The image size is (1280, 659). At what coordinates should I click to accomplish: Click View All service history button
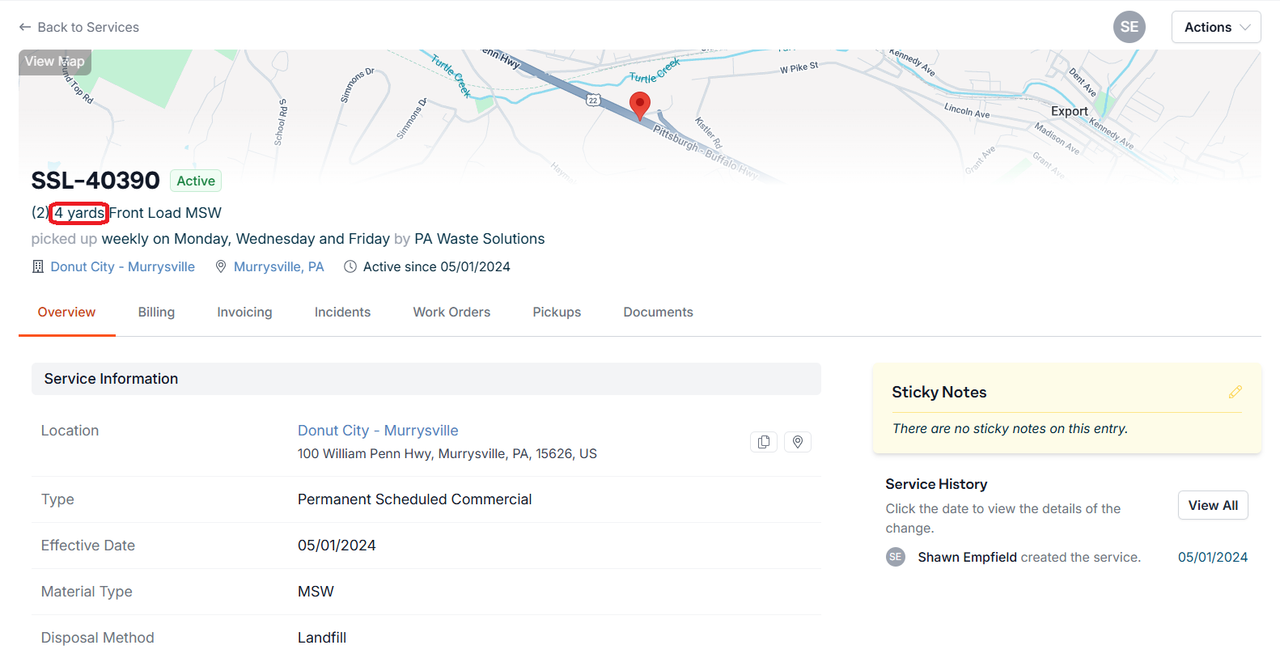click(x=1213, y=505)
